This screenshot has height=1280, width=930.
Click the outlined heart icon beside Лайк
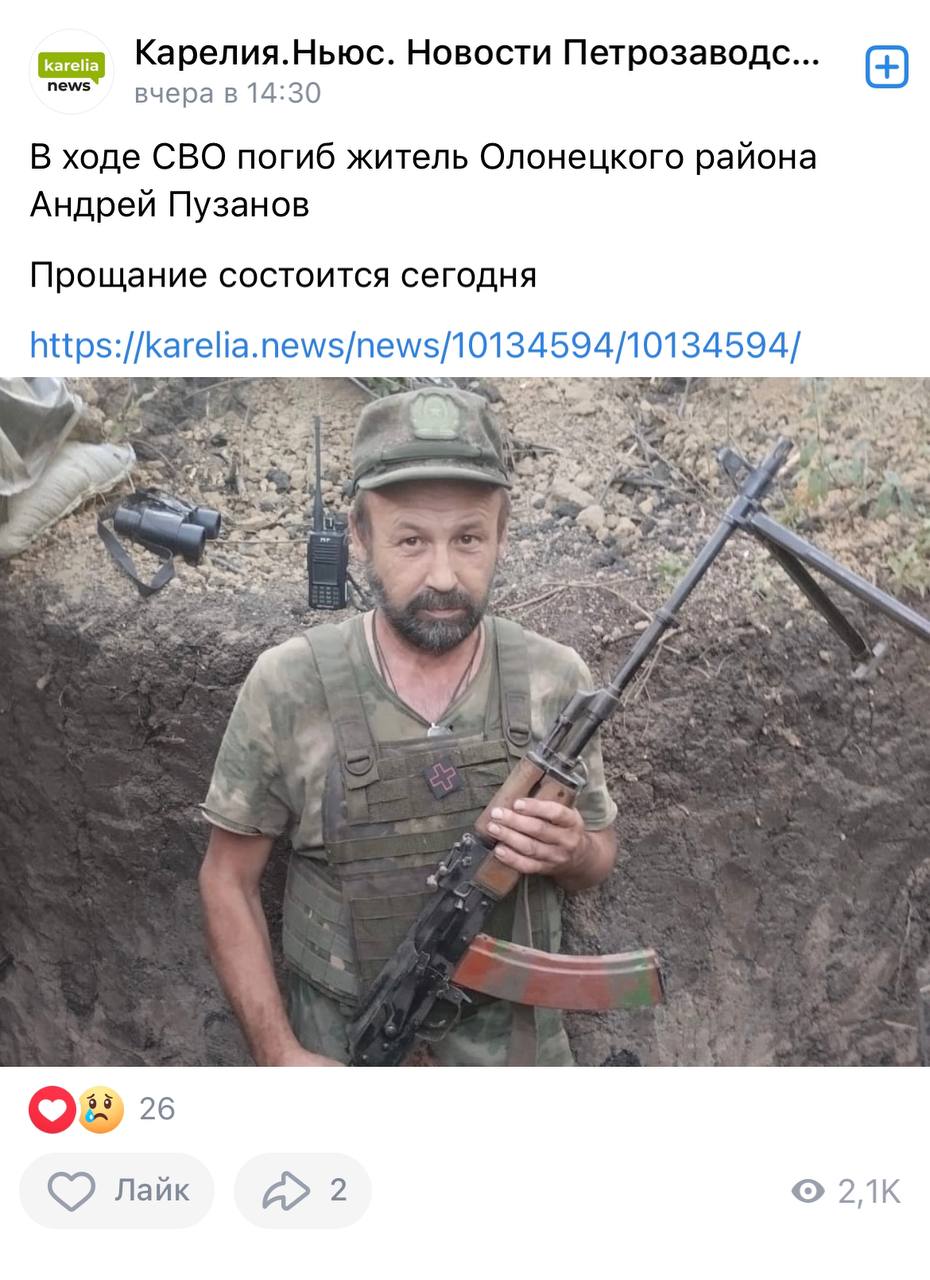click(72, 1191)
